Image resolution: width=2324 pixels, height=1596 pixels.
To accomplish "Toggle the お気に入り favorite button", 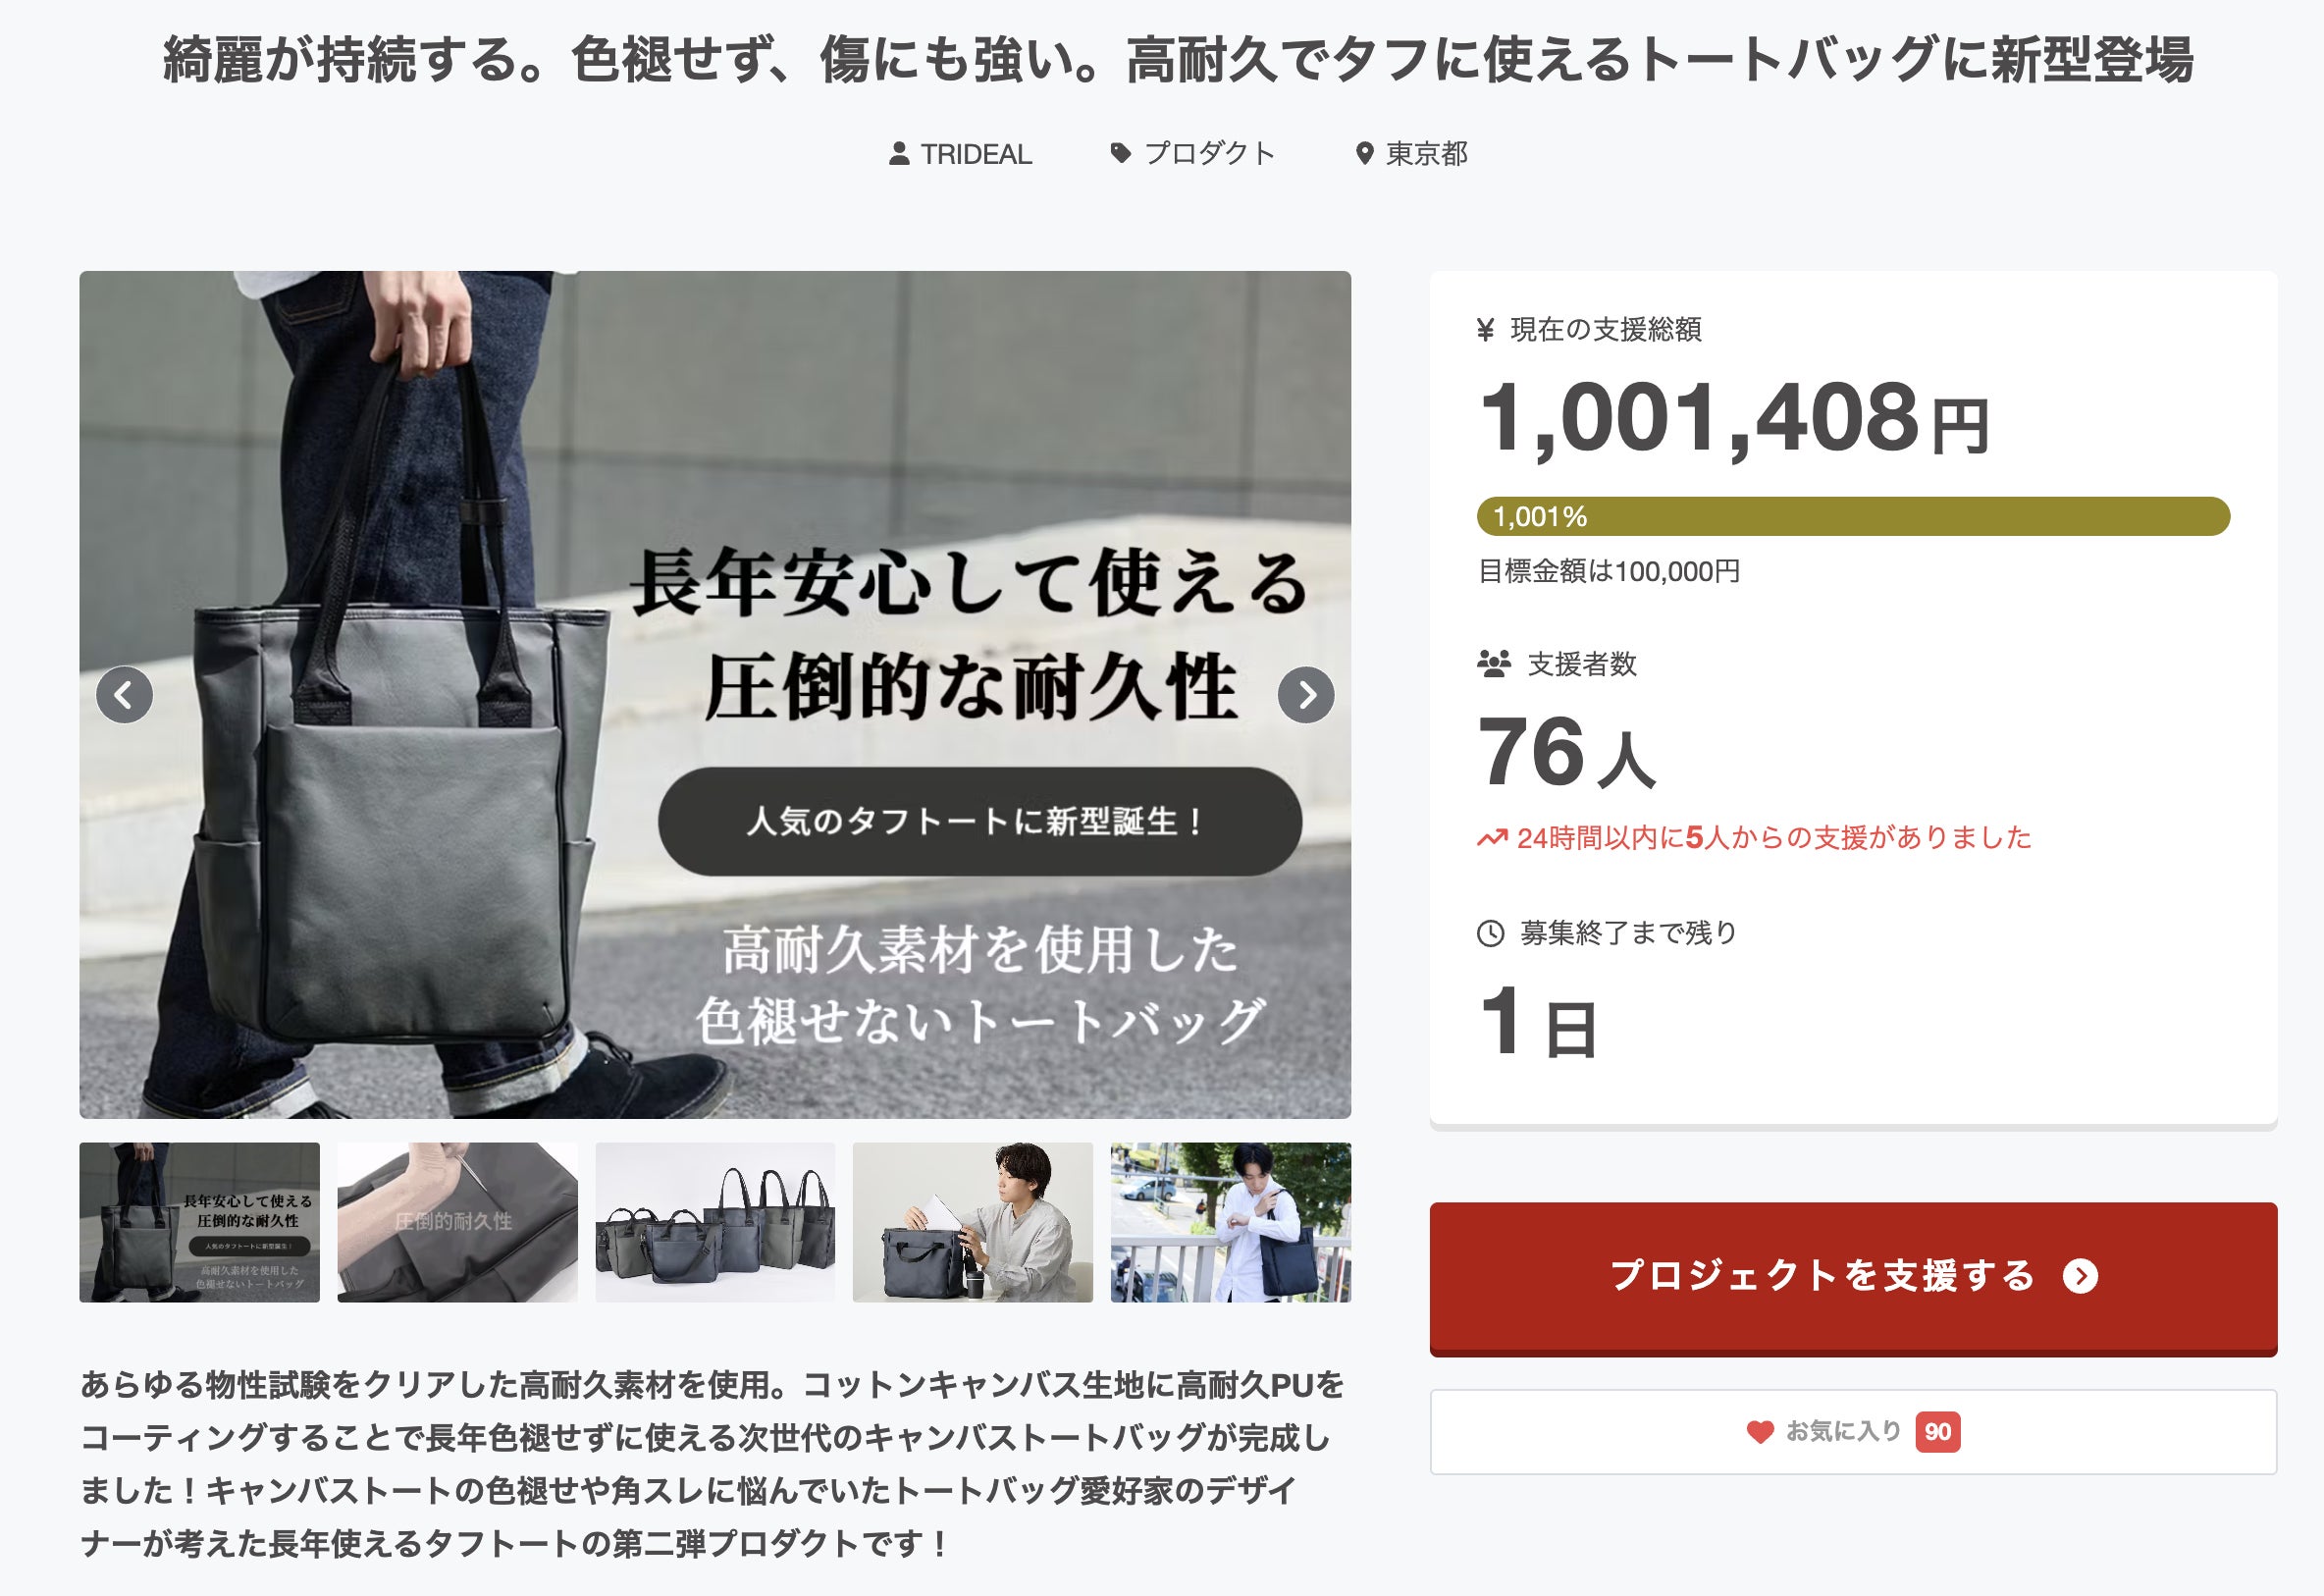I will (x=1853, y=1432).
